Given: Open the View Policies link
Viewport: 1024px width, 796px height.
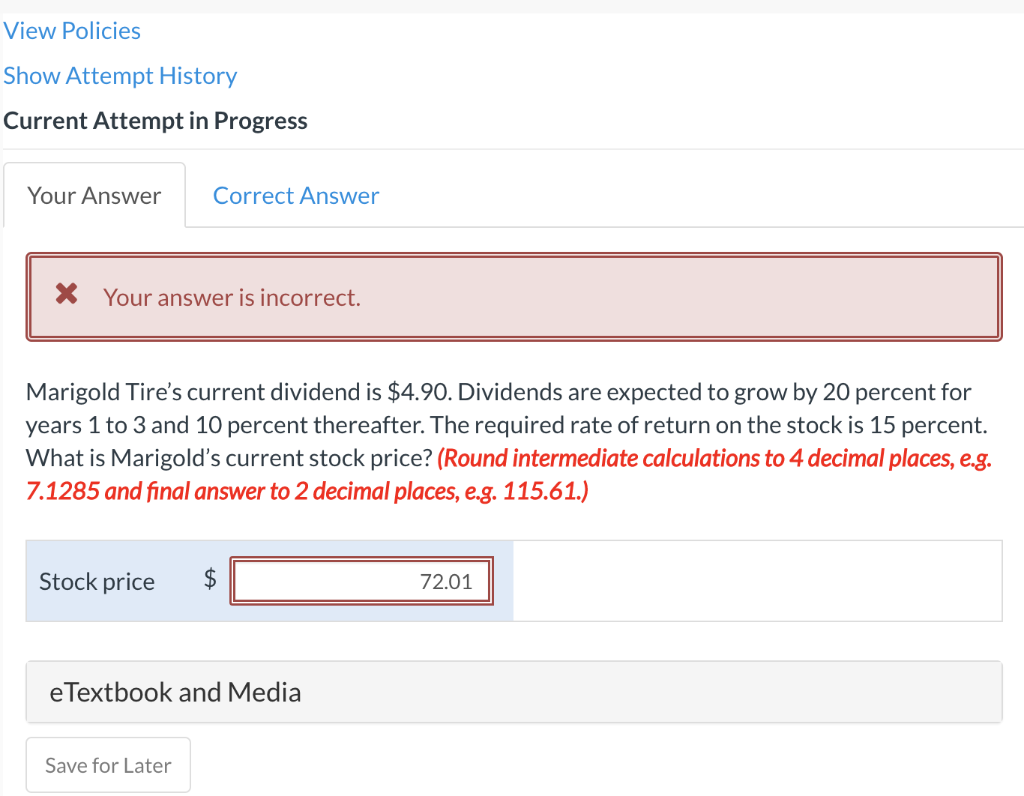Looking at the screenshot, I should [71, 30].
